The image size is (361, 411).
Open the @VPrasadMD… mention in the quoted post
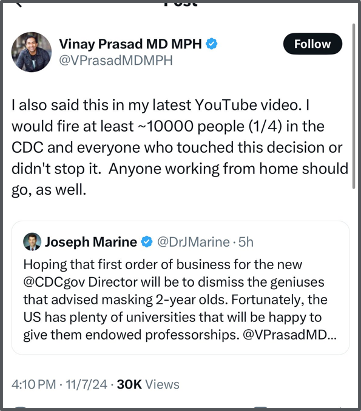pos(290,335)
